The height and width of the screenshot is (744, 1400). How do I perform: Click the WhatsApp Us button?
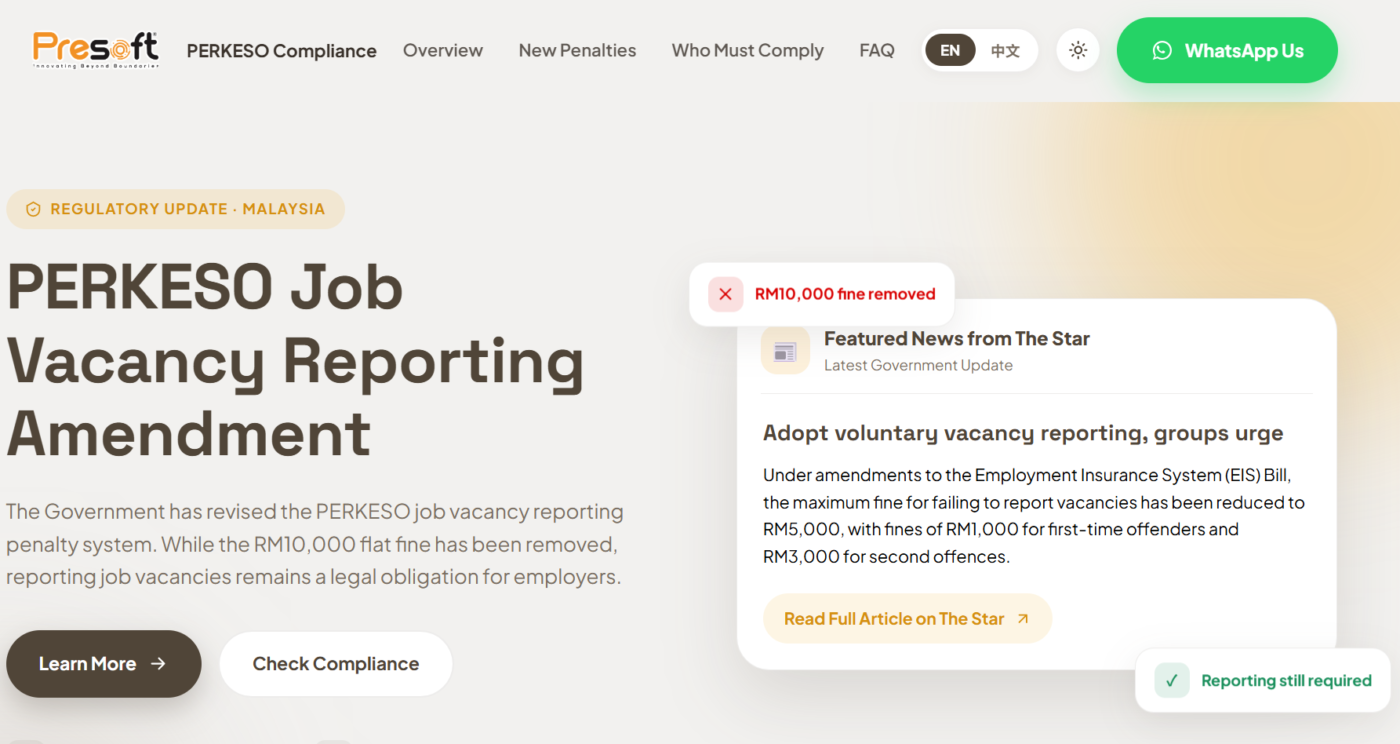[x=1227, y=50]
